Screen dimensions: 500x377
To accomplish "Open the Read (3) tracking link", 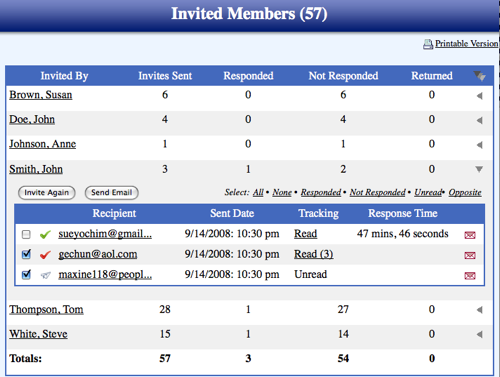I will click(314, 254).
